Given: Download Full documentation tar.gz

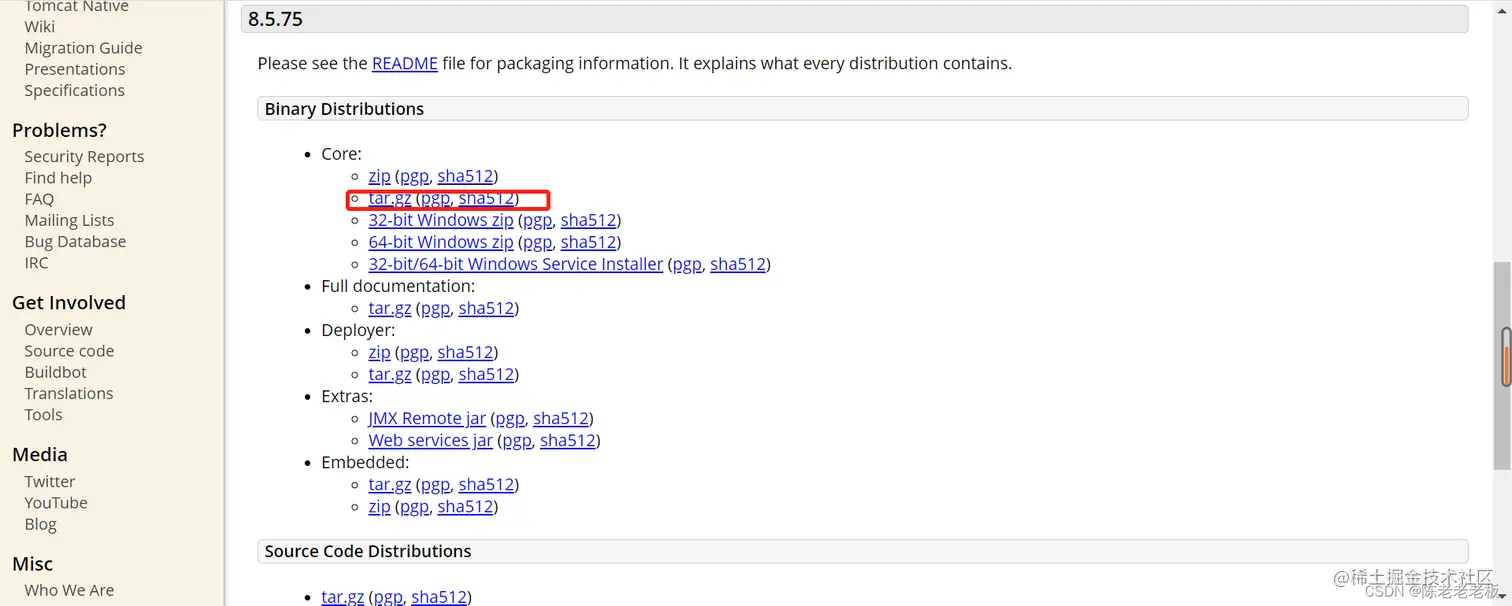Looking at the screenshot, I should pyautogui.click(x=390, y=308).
